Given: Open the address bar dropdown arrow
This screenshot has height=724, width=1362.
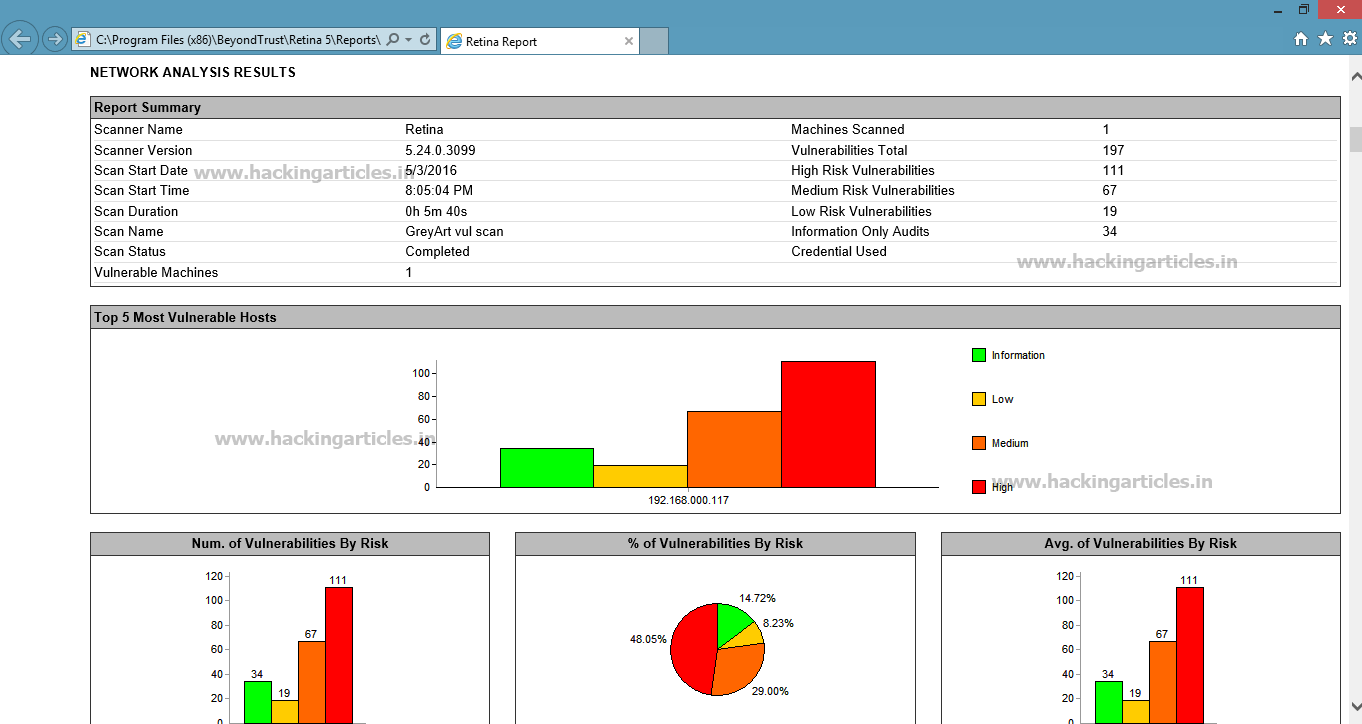Looking at the screenshot, I should [x=409, y=40].
